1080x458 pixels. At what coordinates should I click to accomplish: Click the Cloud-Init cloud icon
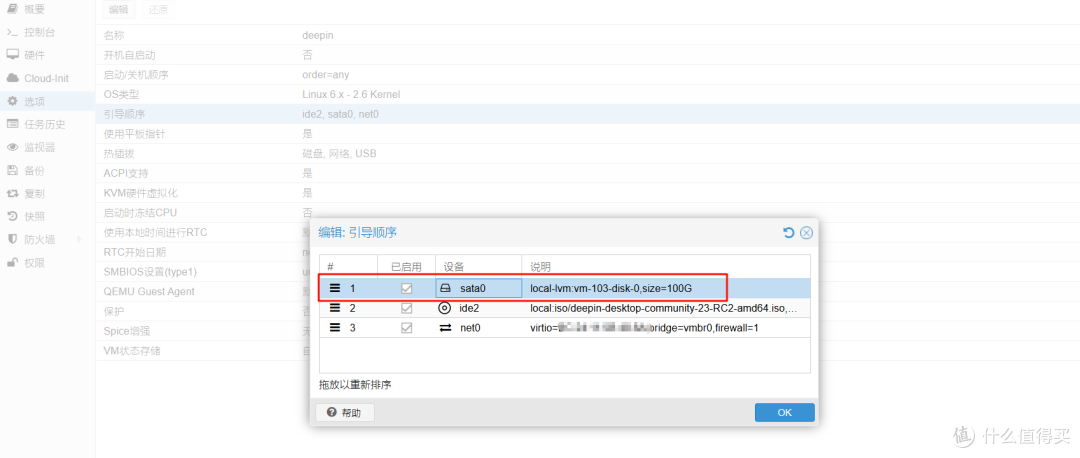(x=12, y=79)
